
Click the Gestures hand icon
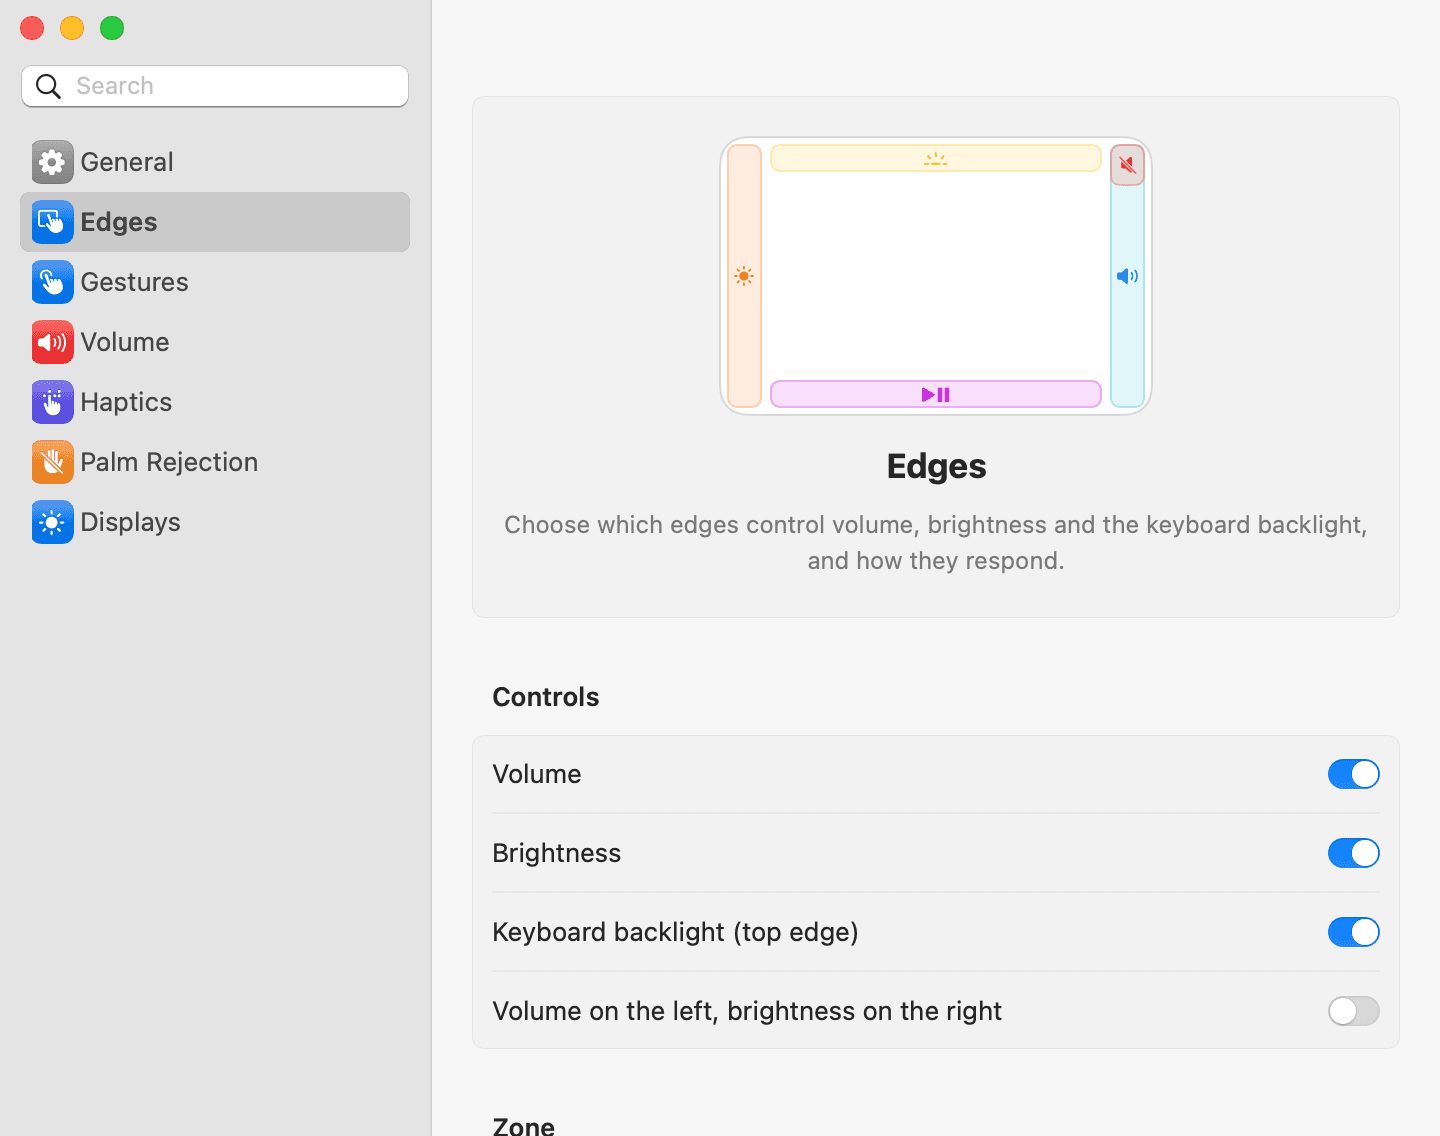pyautogui.click(x=52, y=282)
